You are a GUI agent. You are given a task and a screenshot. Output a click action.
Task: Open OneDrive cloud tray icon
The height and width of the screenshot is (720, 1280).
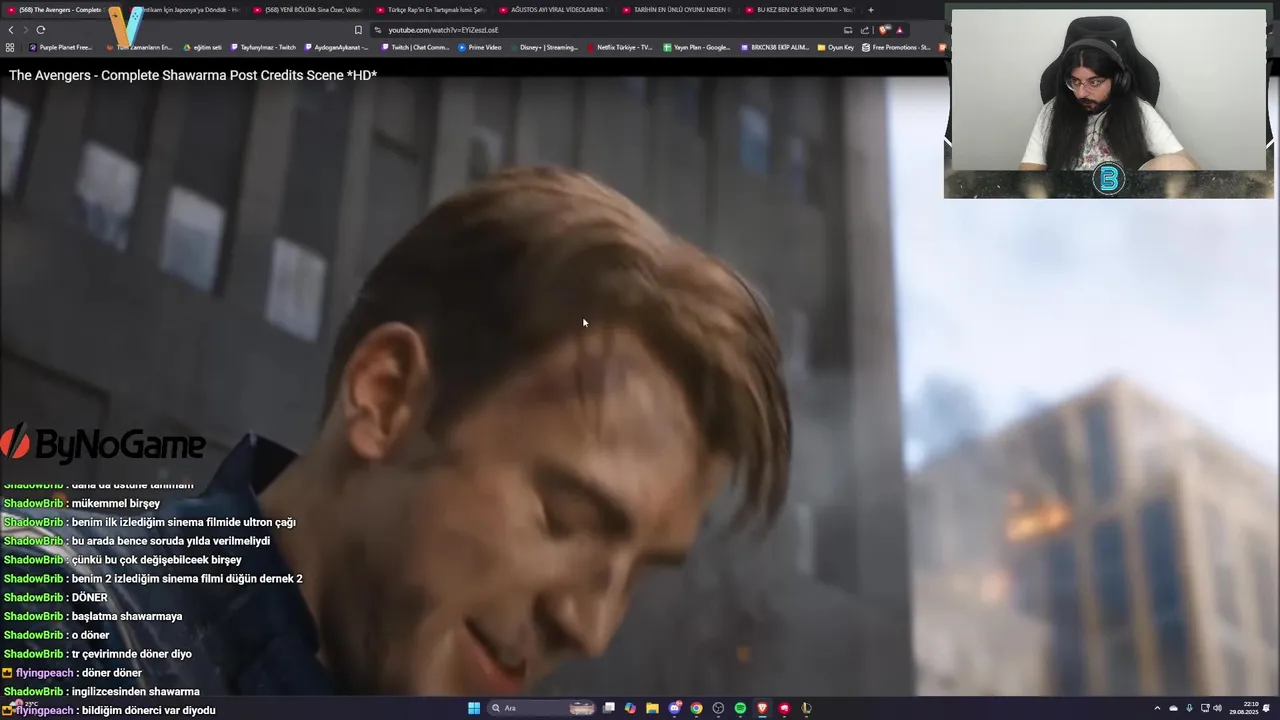(x=1173, y=708)
